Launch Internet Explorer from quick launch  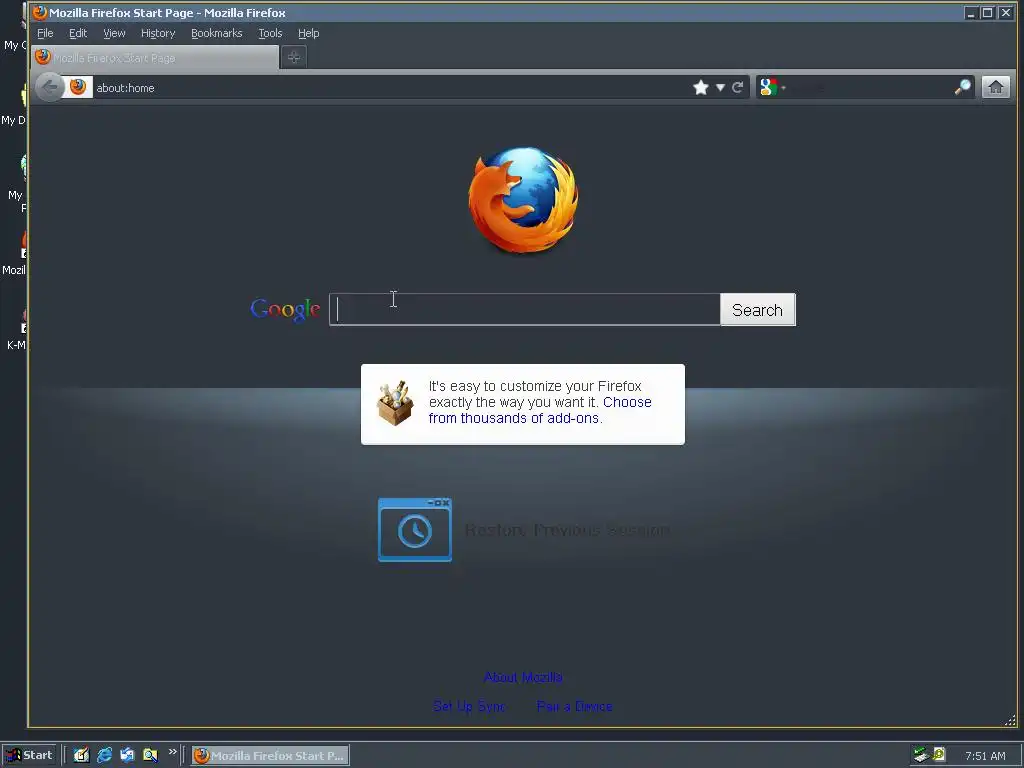(x=104, y=755)
